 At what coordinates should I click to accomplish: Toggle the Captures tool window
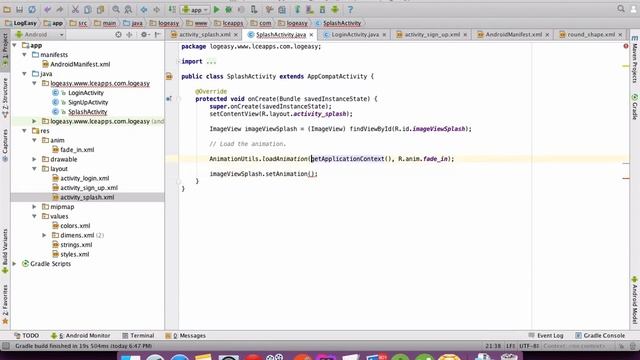pyautogui.click(x=5, y=145)
